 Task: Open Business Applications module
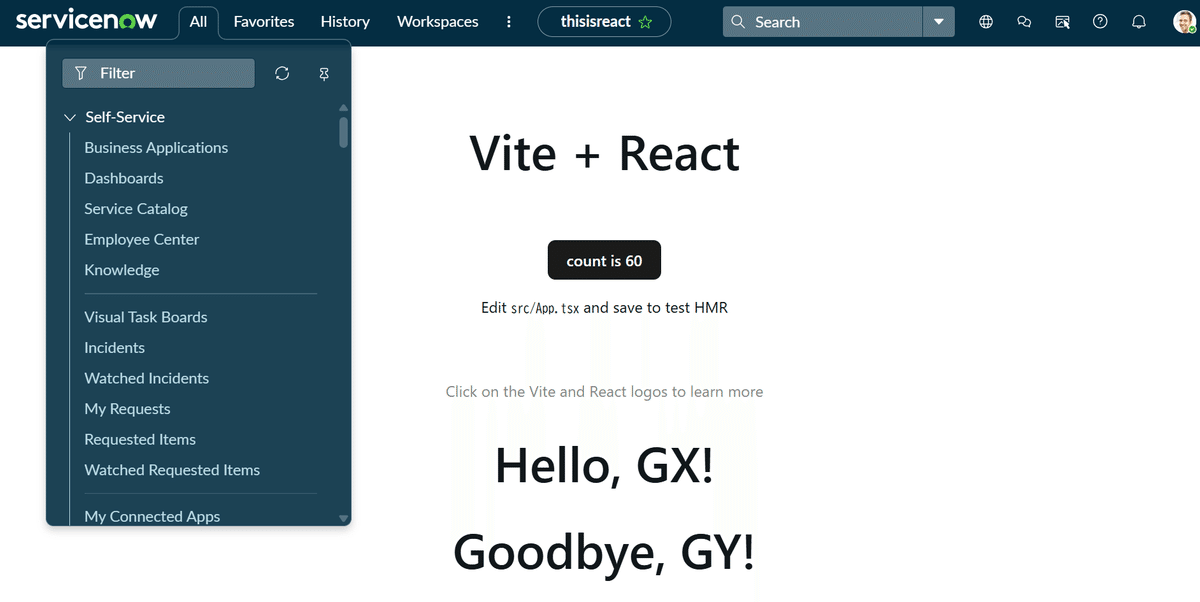[156, 147]
